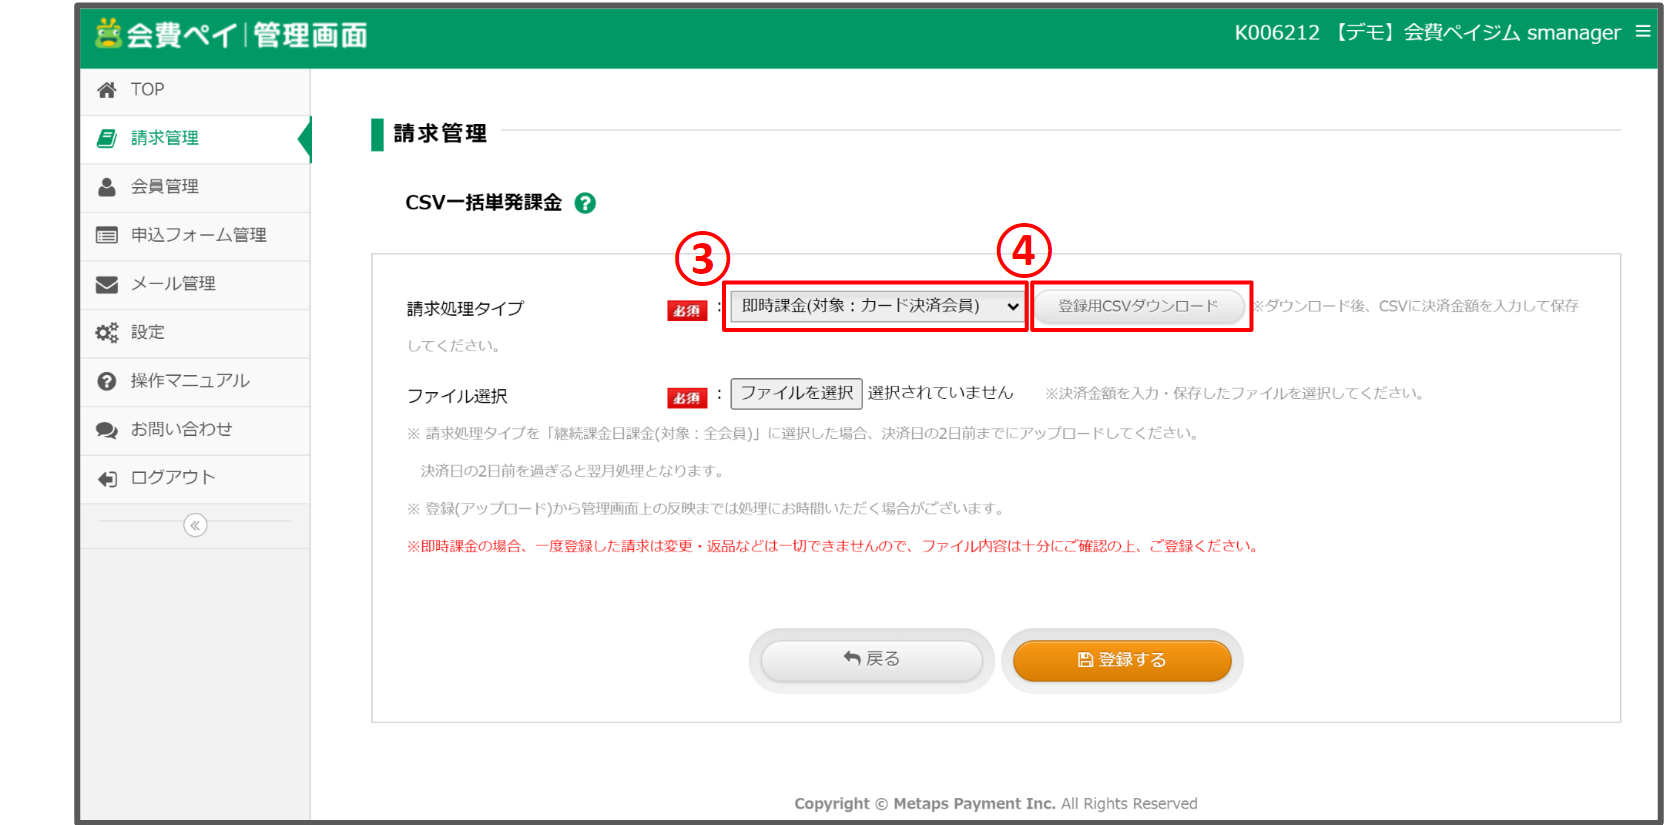Screen dimensions: 1667x825
Task: Click the account name smanager in header
Action: (x=1573, y=33)
